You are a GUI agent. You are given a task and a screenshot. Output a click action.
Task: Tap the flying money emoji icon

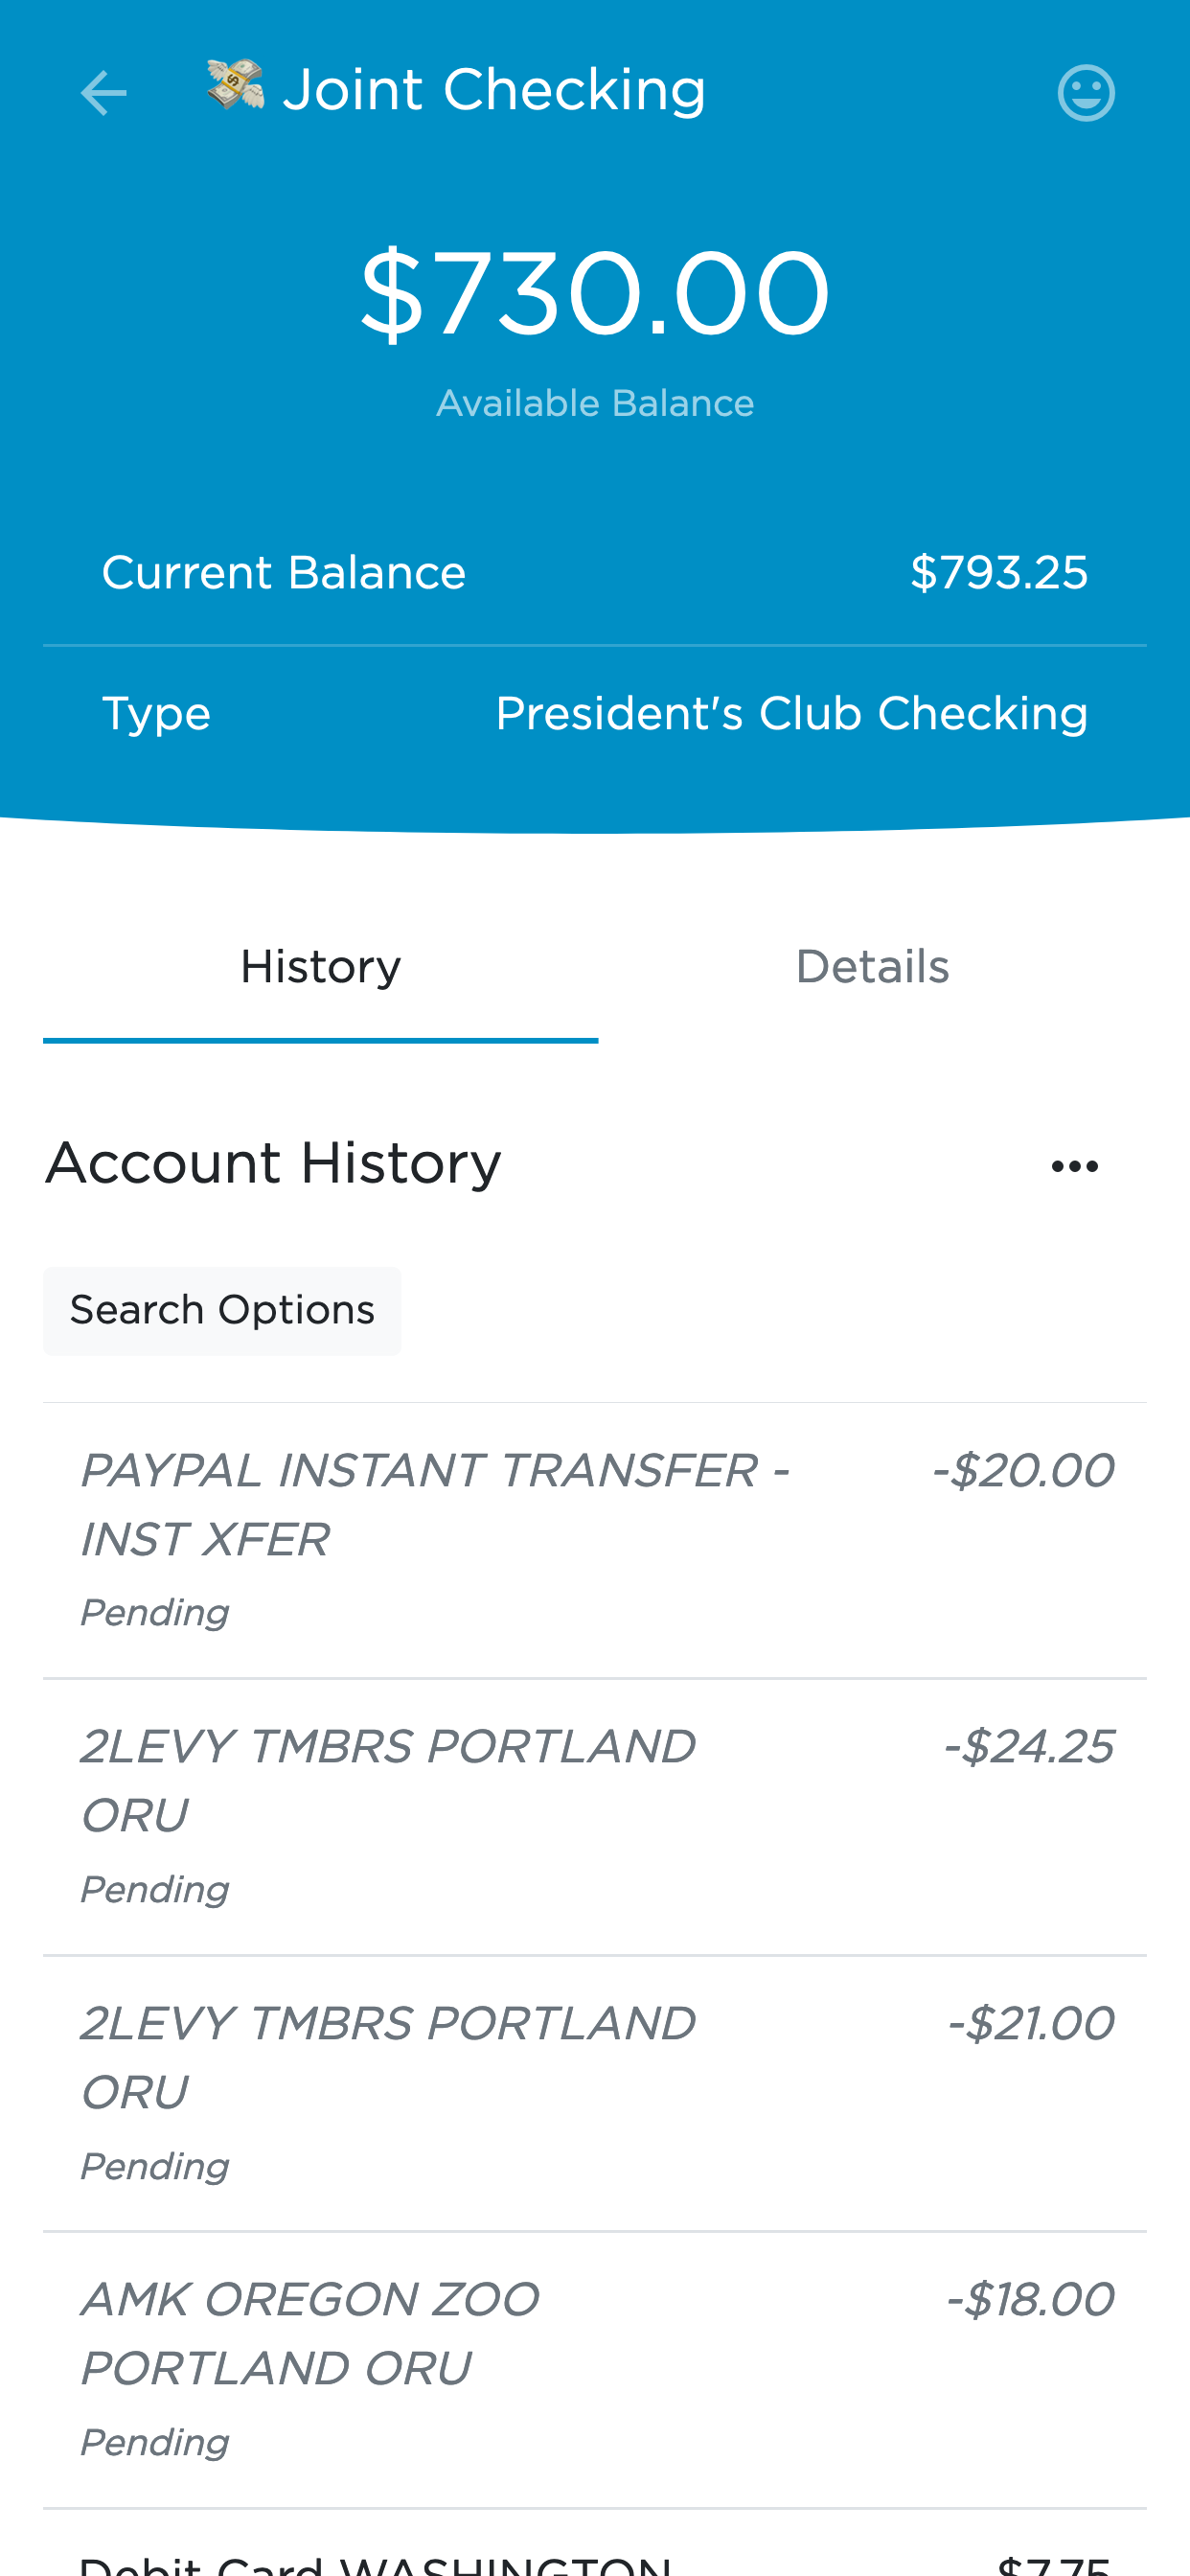point(235,86)
